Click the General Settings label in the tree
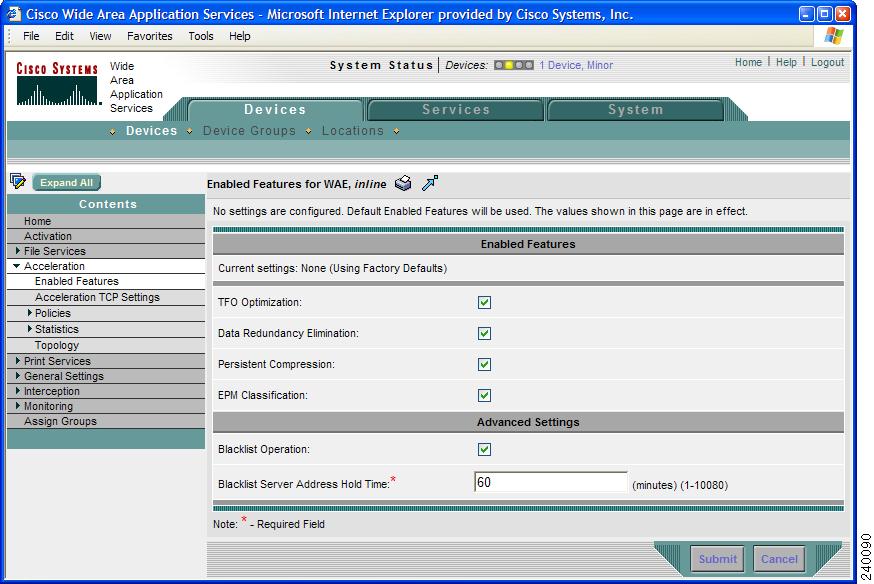This screenshot has height=584, width=874. pos(64,376)
